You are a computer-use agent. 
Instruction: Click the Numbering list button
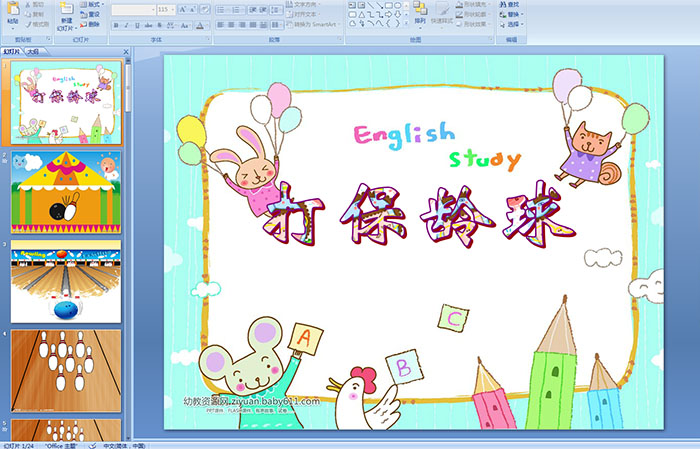(x=238, y=10)
